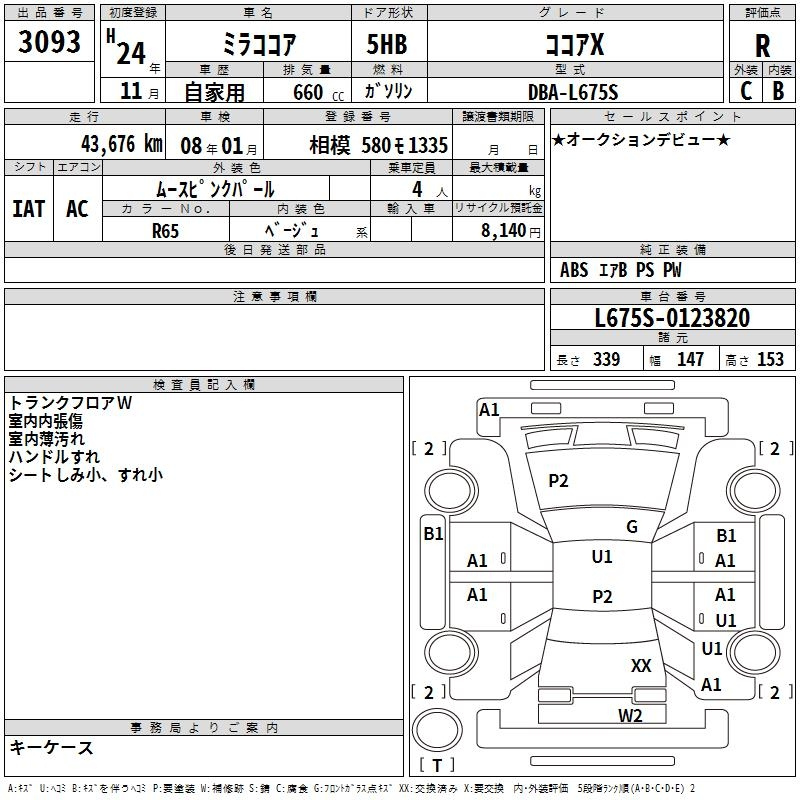Select the fuel type ガソリン

388,91
